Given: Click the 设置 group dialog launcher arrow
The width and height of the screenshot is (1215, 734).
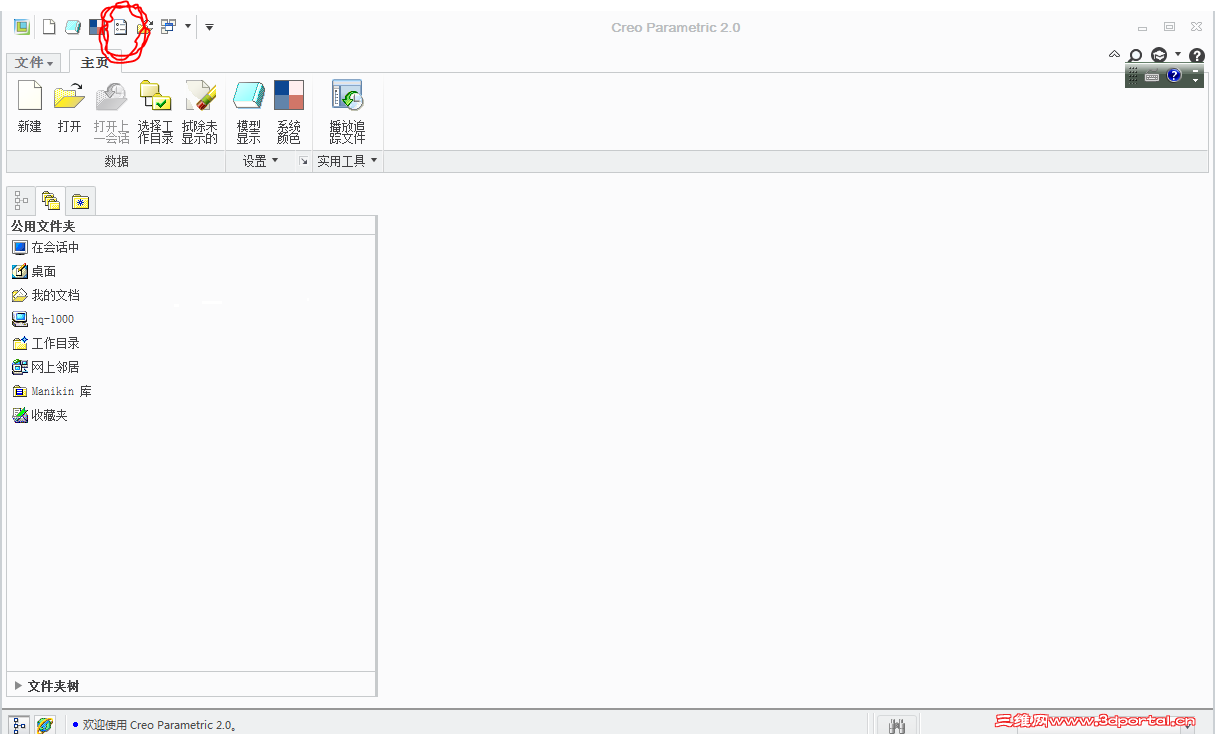Looking at the screenshot, I should (x=304, y=161).
